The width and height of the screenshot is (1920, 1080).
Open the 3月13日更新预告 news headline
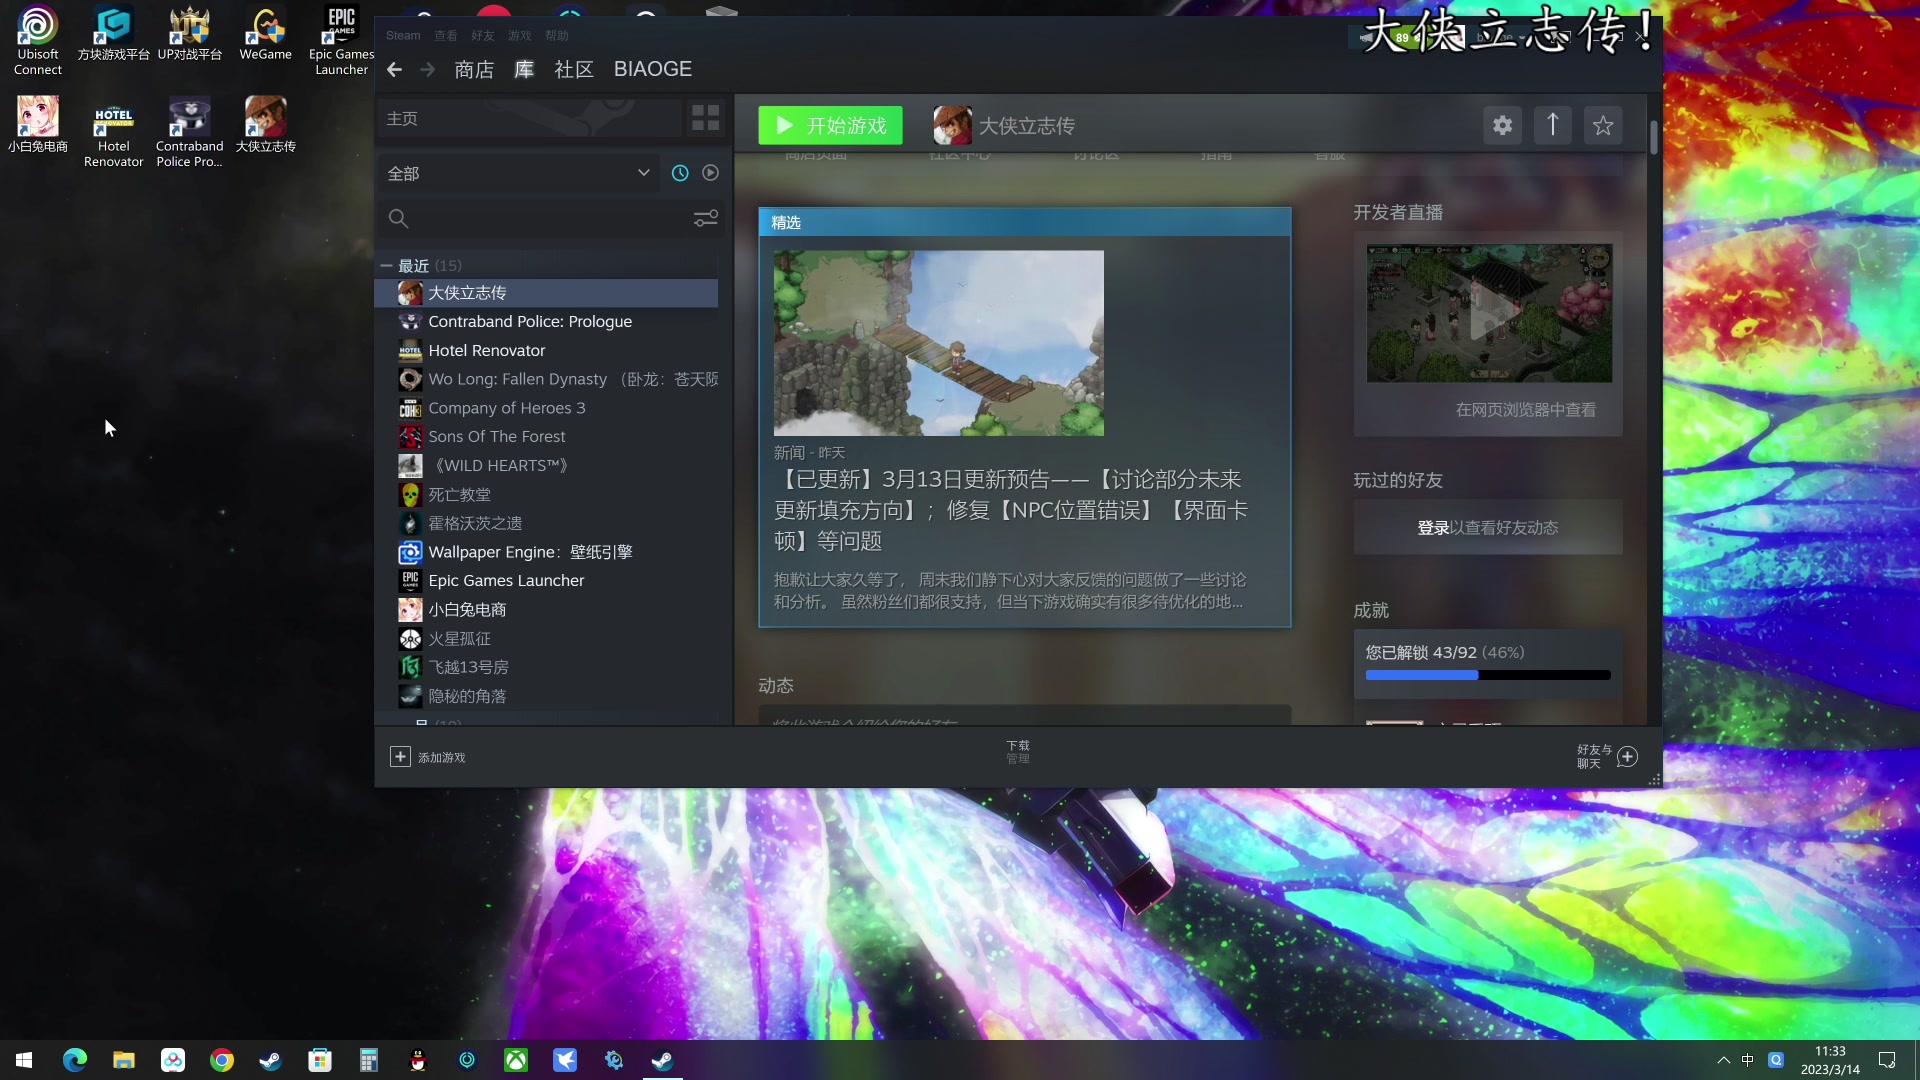coord(1010,511)
